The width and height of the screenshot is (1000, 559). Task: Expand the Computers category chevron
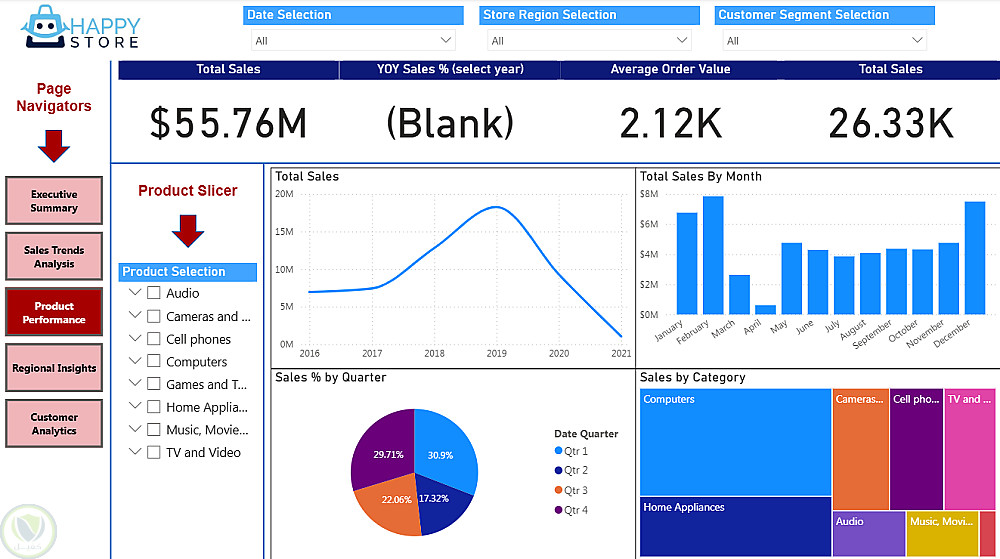(135, 360)
